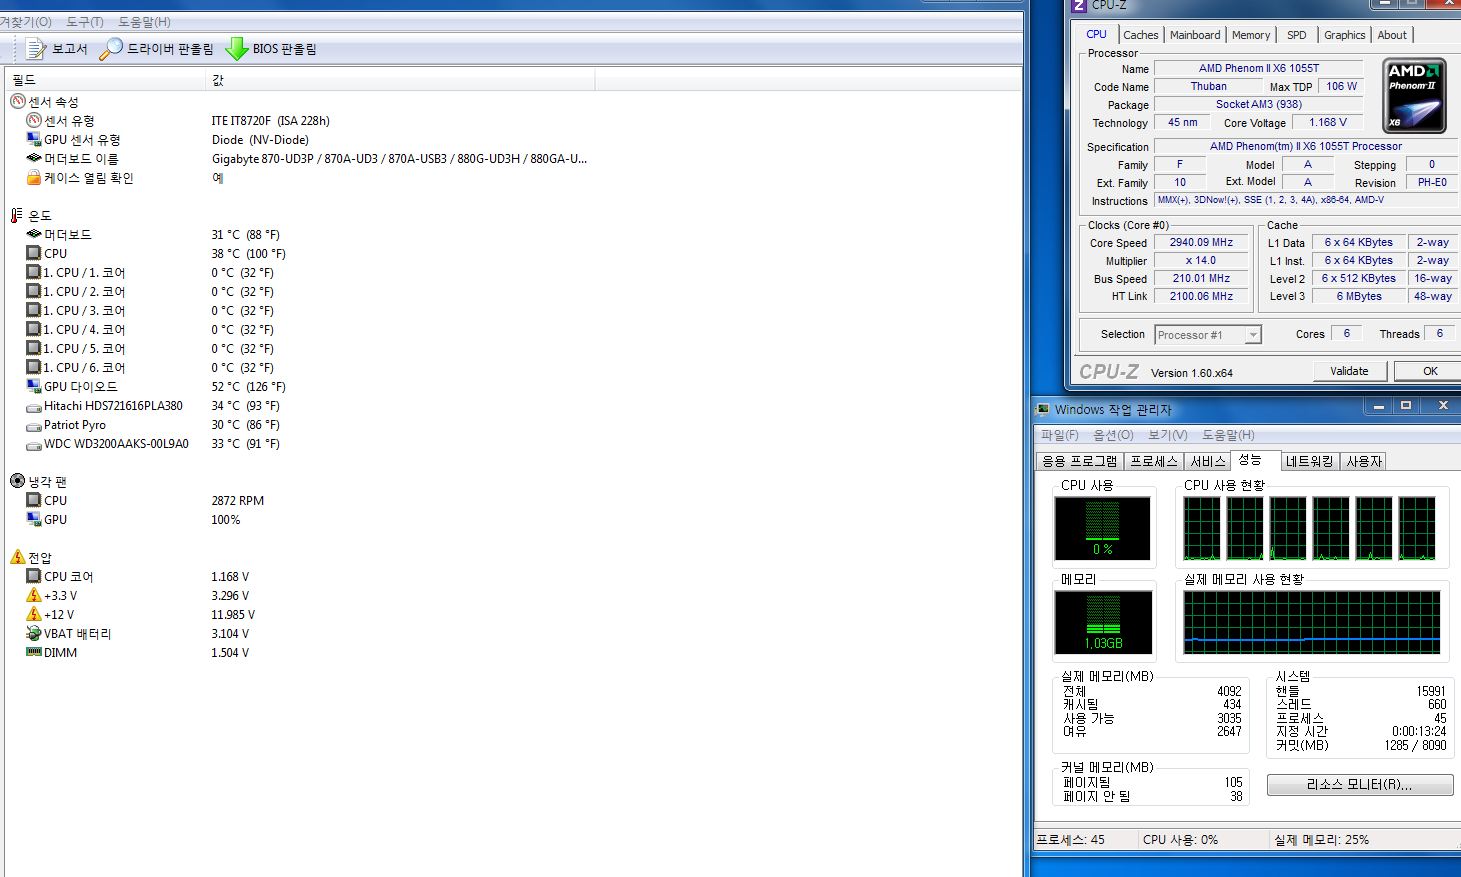The height and width of the screenshot is (877, 1461).
Task: Switch to the 네트워킹 tab in Task Manager
Action: (x=1309, y=461)
